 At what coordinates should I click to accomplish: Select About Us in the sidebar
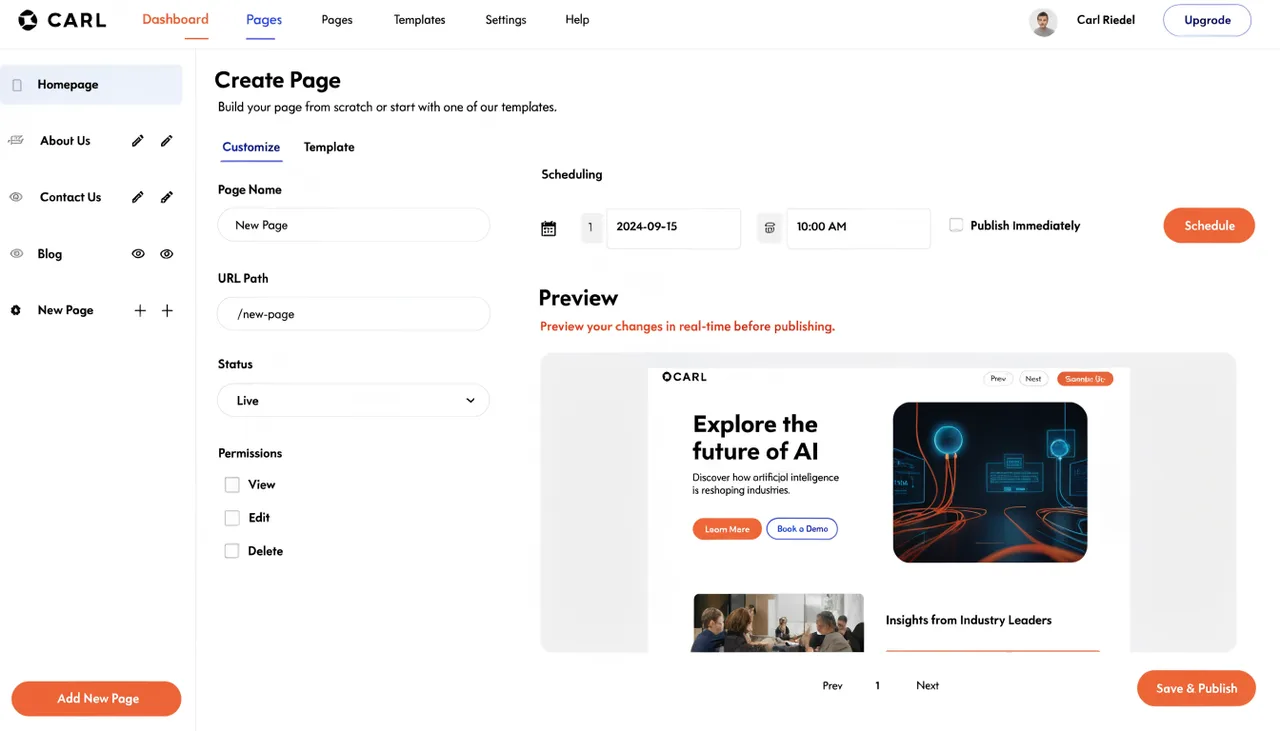[65, 141]
